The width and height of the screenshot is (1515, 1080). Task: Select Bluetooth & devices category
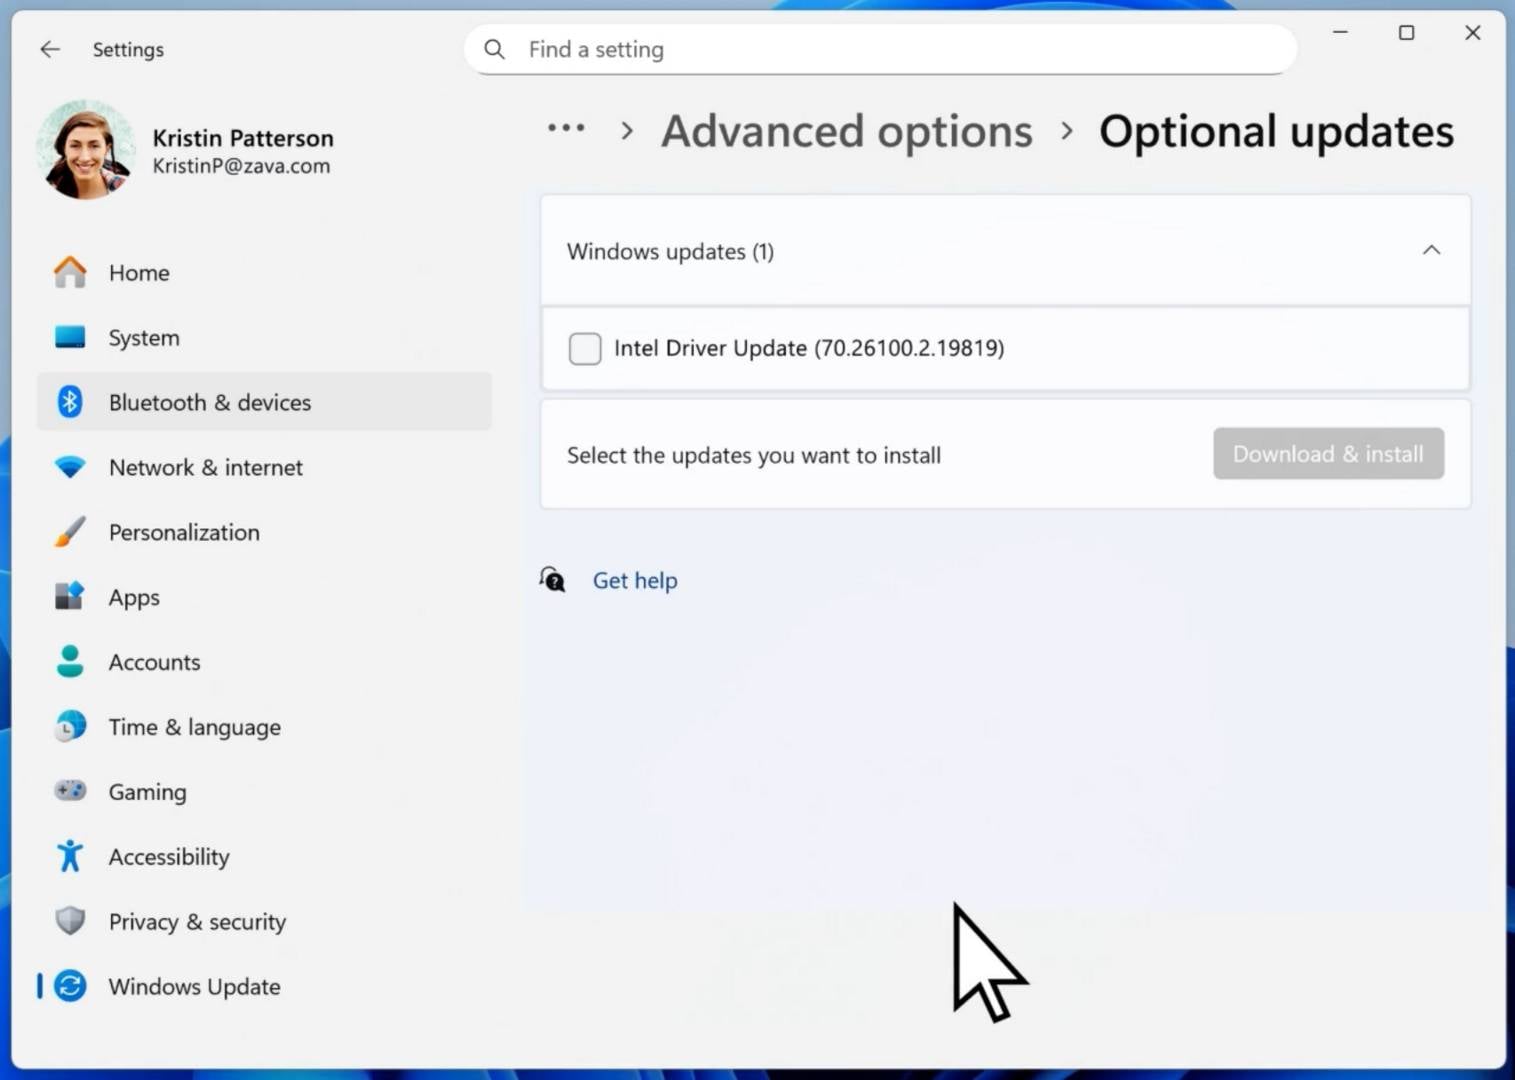point(264,402)
